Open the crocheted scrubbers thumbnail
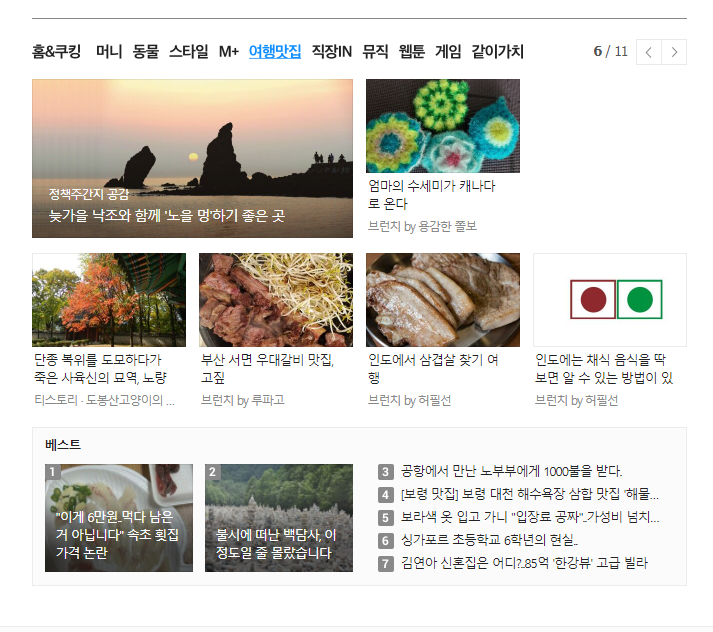Image resolution: width=713 pixels, height=632 pixels. click(443, 126)
